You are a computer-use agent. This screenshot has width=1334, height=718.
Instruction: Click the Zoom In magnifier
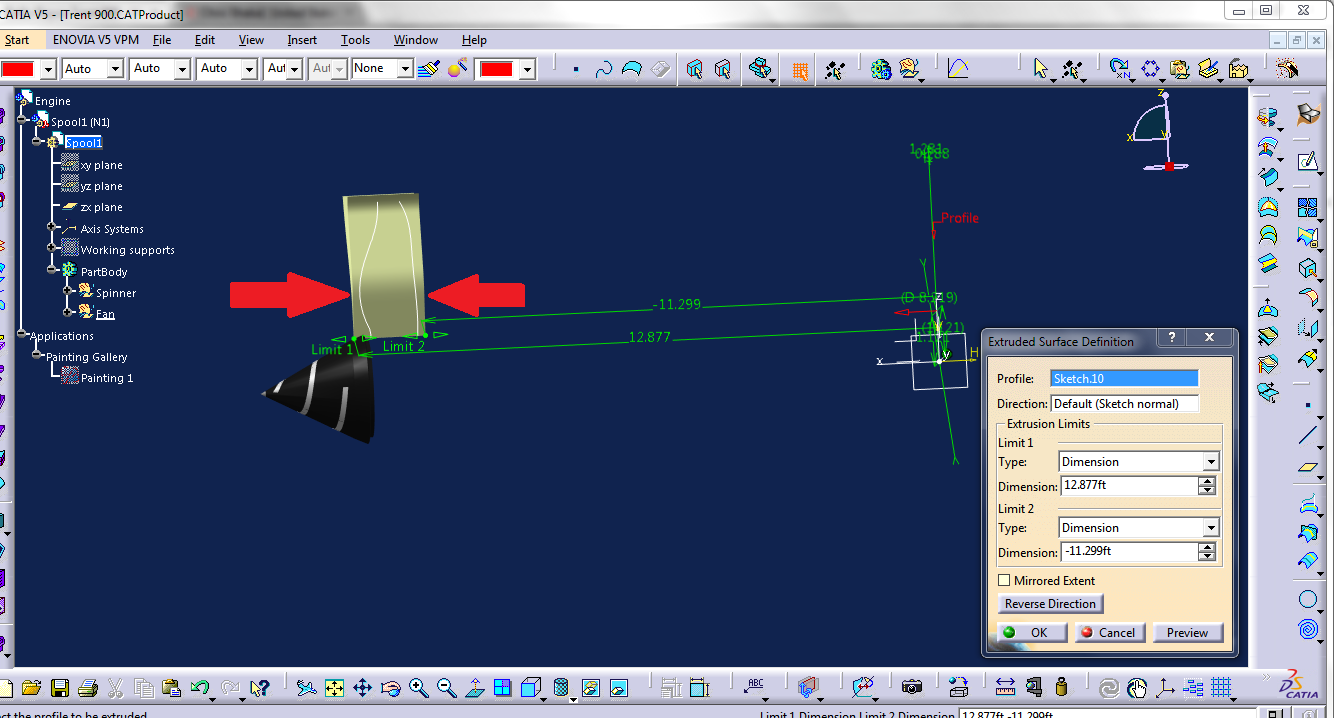tap(418, 688)
